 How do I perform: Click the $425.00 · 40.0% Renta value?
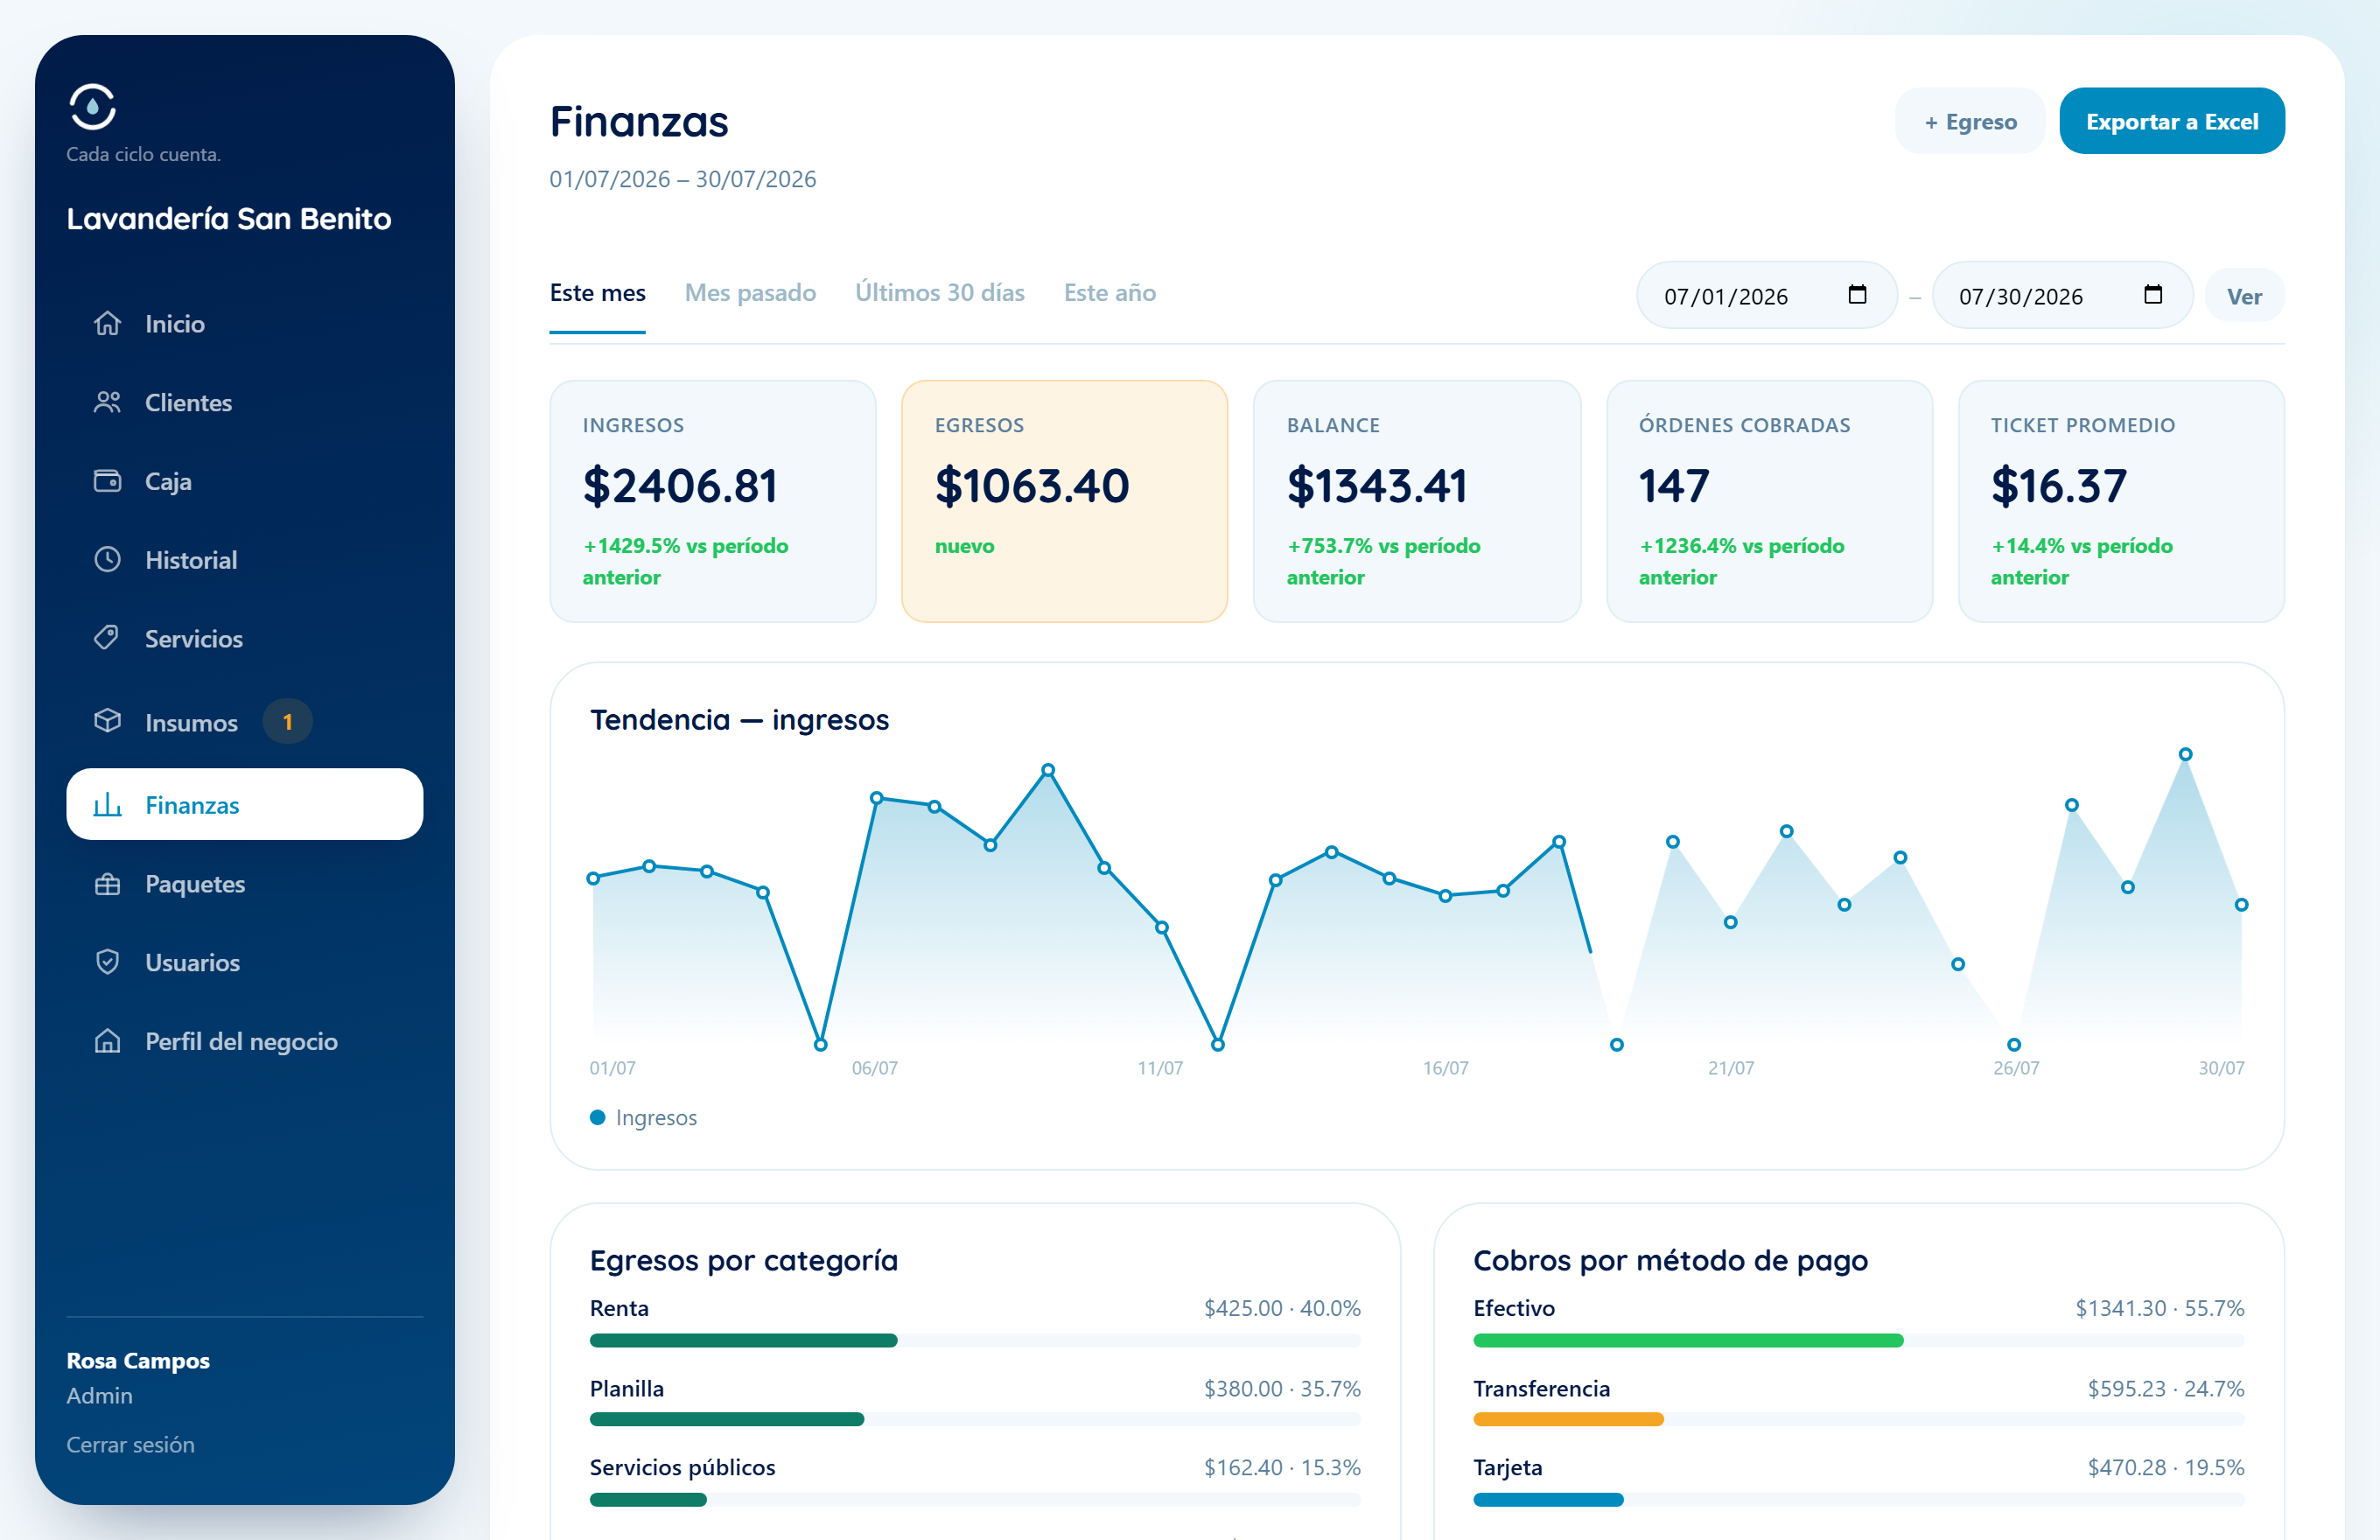click(x=1282, y=1307)
